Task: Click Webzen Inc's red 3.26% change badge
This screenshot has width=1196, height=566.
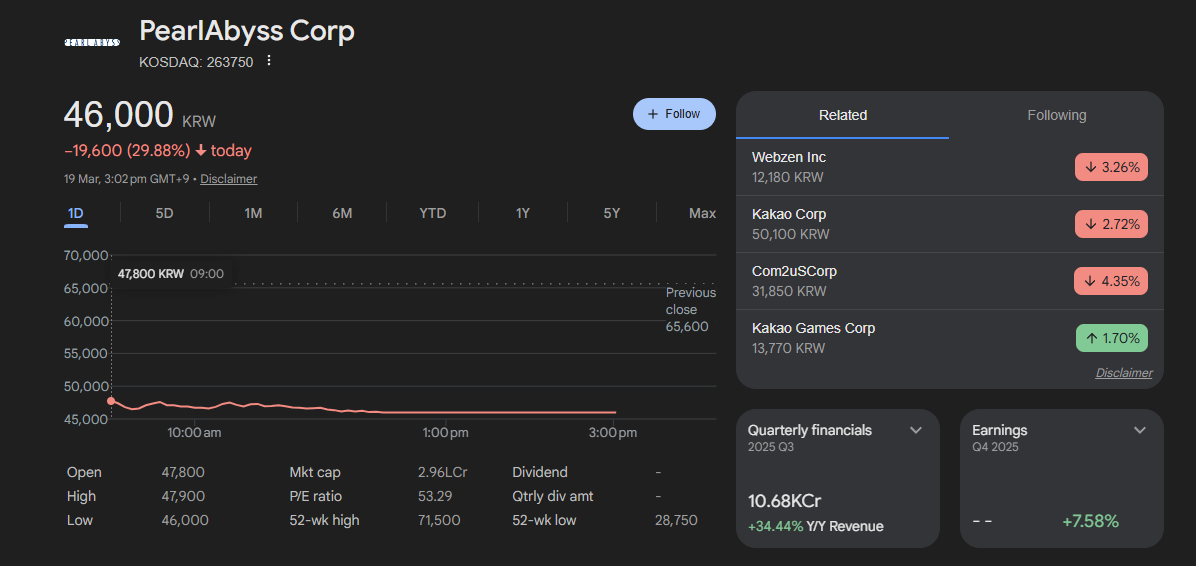Action: pyautogui.click(x=1111, y=167)
